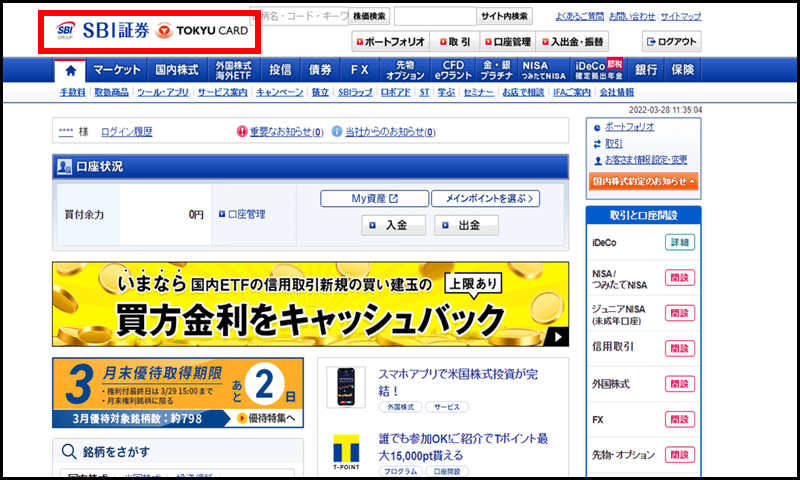The image size is (800, 480).
Task: Click 開設 for NISA/つみたてNISA
Action: tap(680, 278)
